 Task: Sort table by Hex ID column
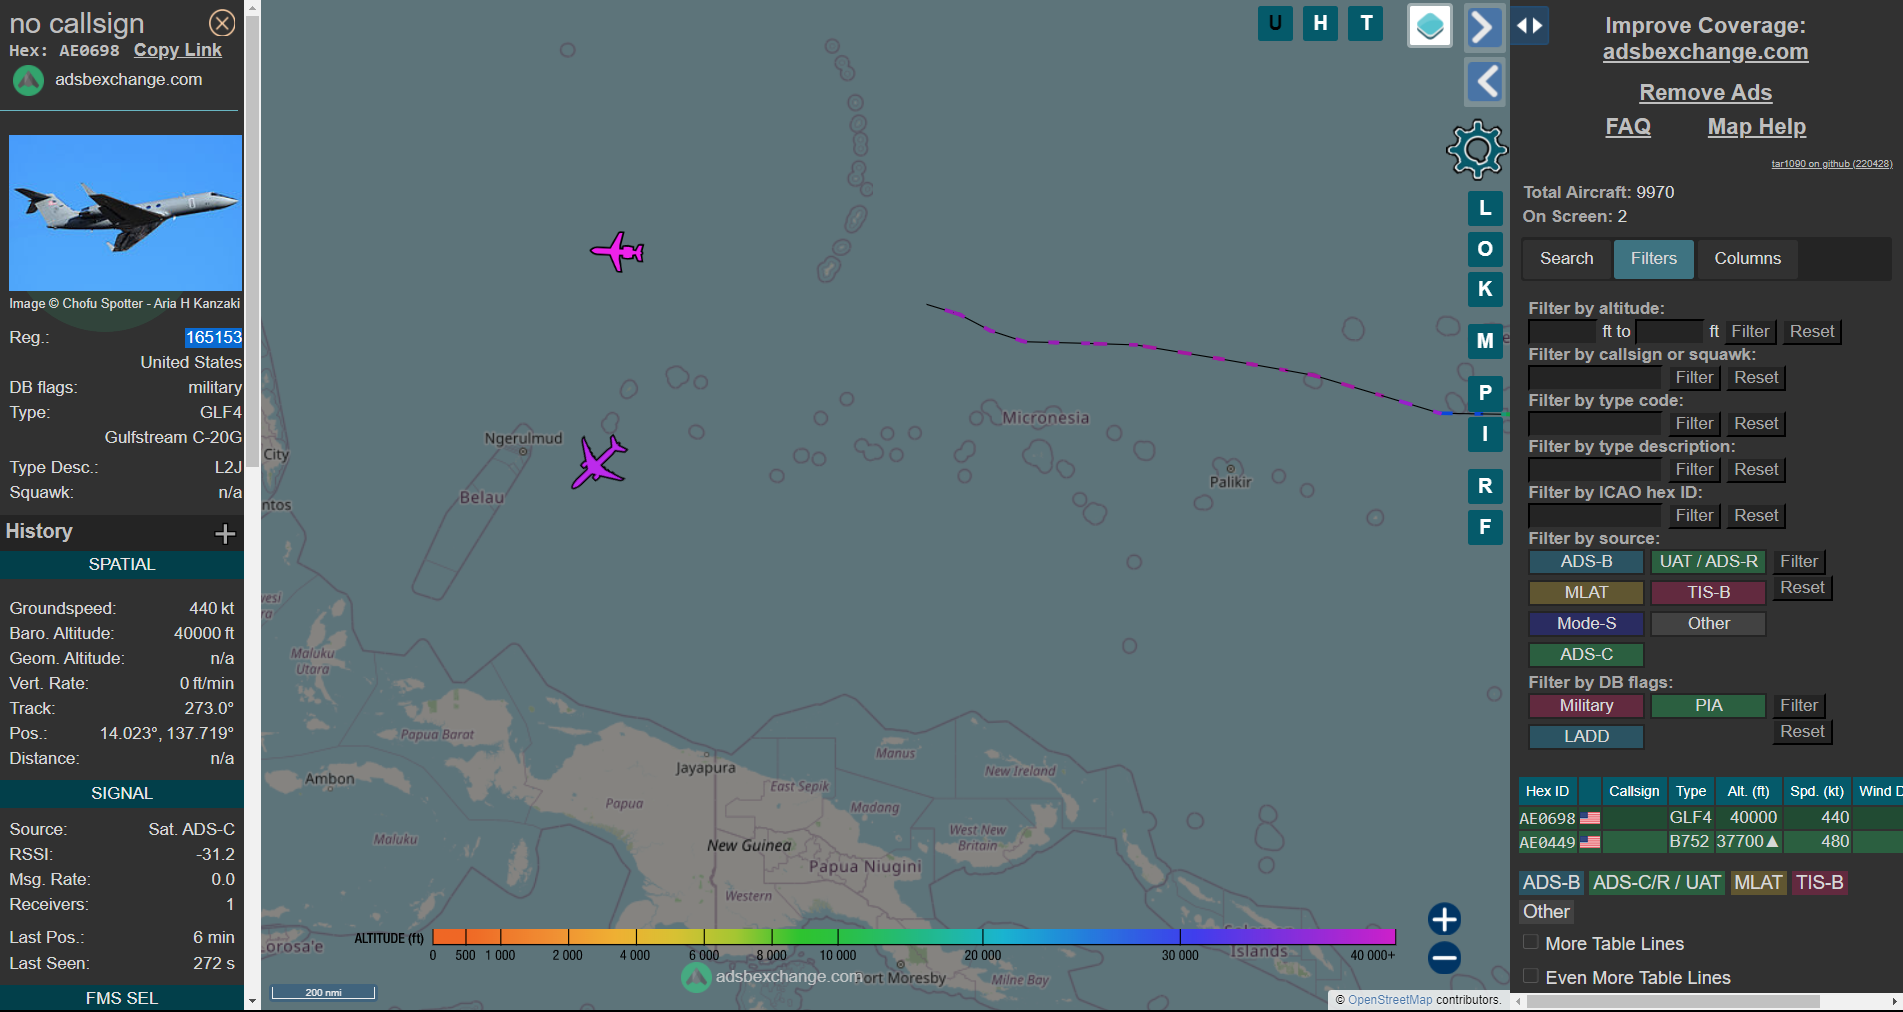point(1547,791)
